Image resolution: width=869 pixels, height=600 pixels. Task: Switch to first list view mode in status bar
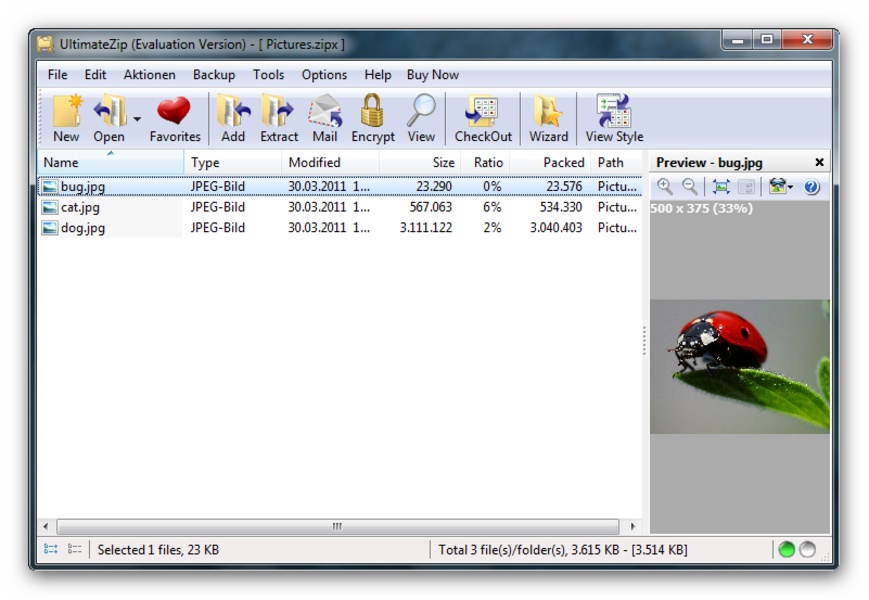point(51,550)
